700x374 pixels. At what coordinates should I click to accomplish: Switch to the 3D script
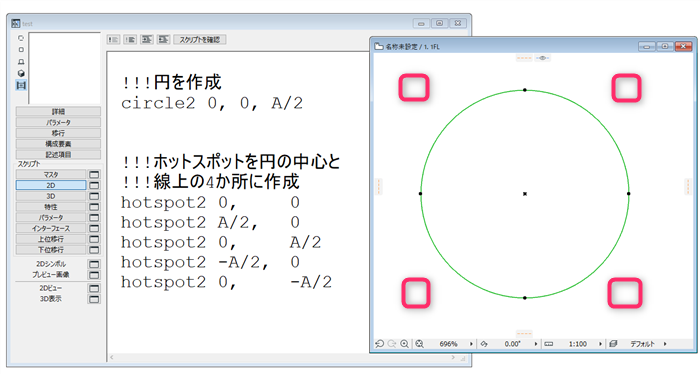coord(51,196)
